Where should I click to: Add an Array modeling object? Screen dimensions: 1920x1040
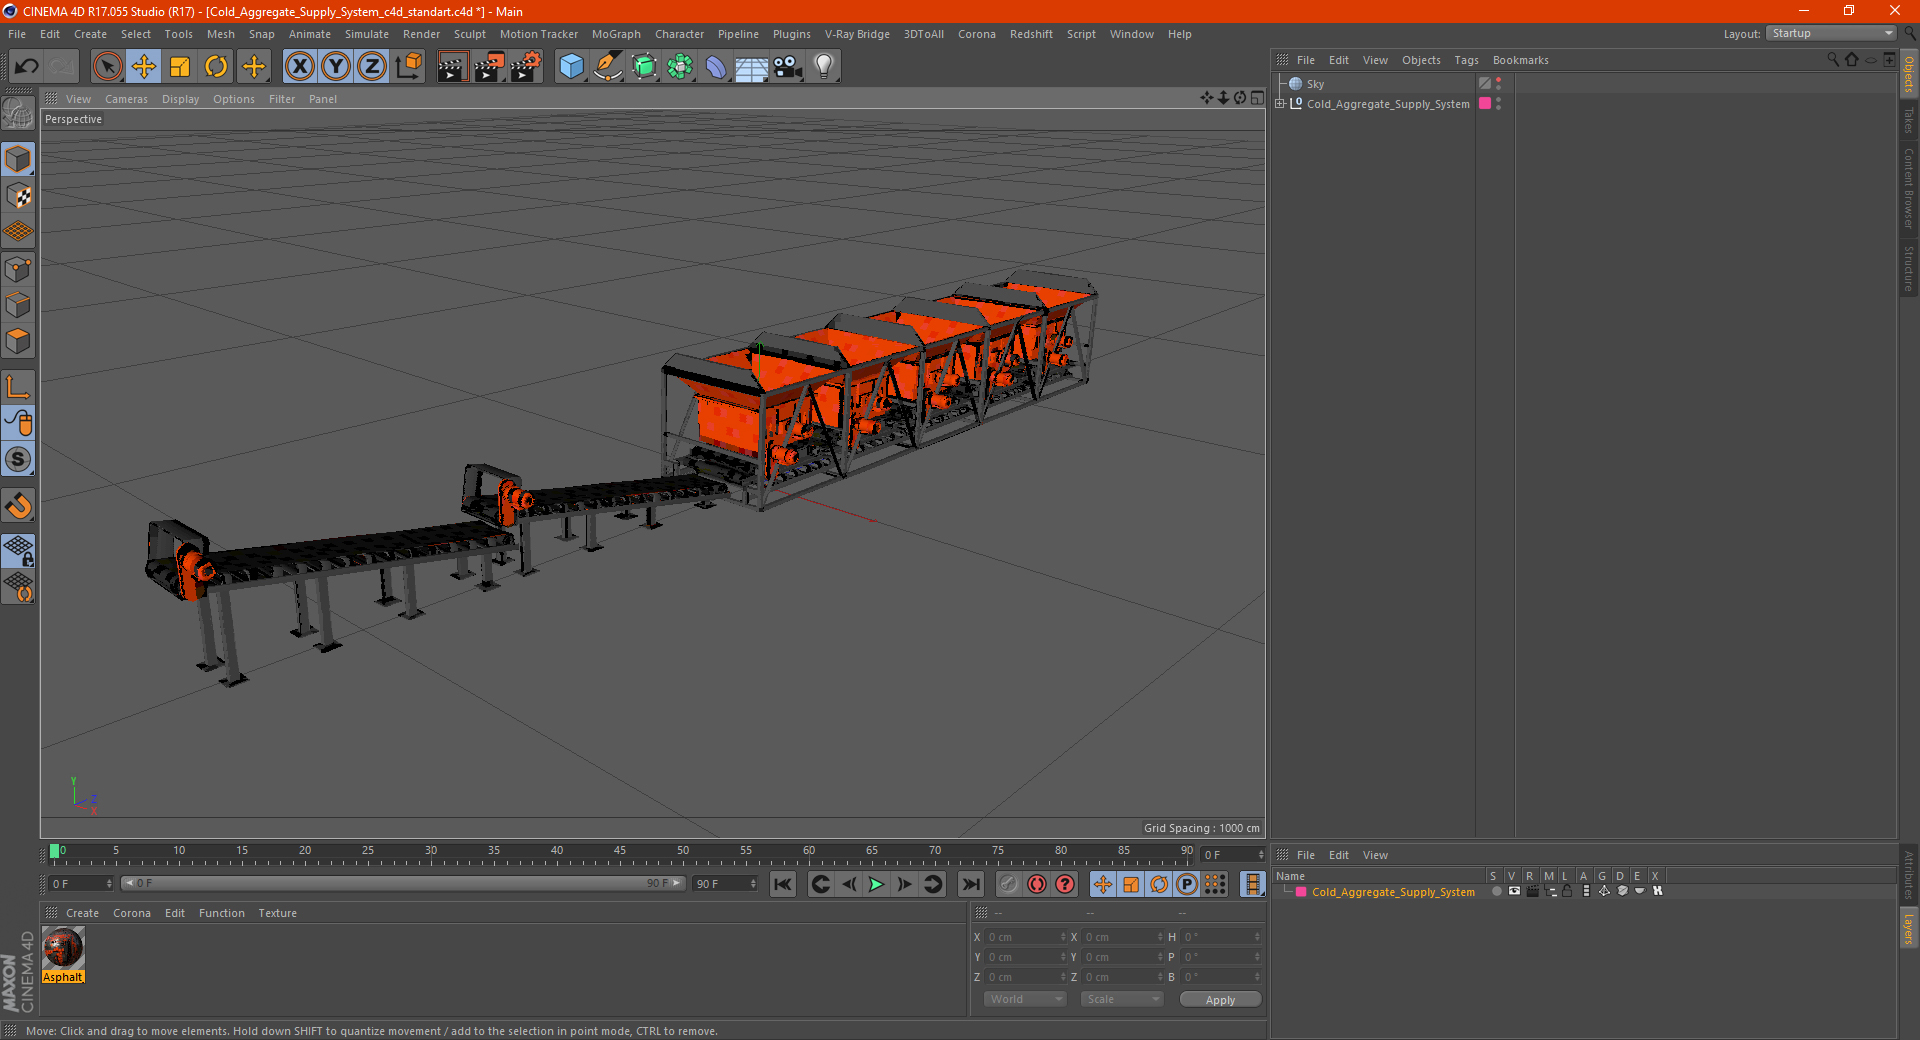[680, 67]
